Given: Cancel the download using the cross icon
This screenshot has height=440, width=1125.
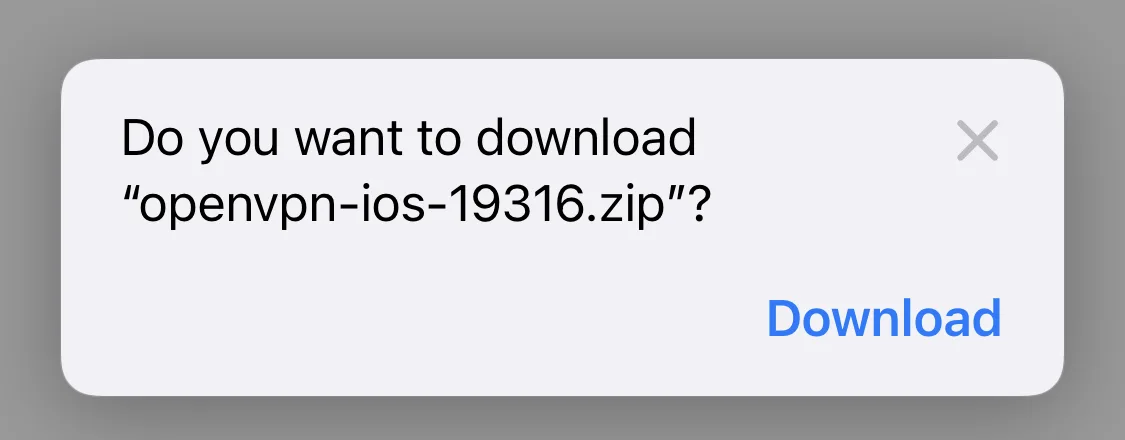Looking at the screenshot, I should (977, 141).
